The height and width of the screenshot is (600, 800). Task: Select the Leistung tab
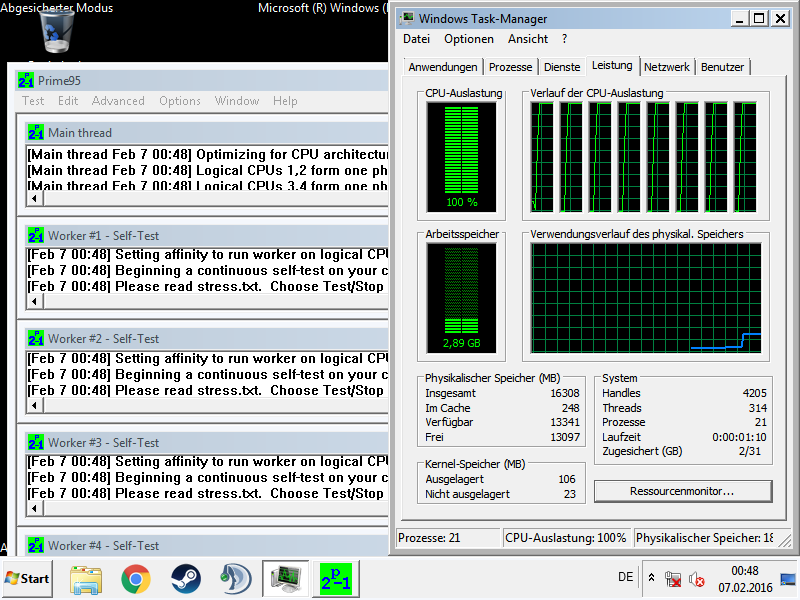(x=612, y=65)
